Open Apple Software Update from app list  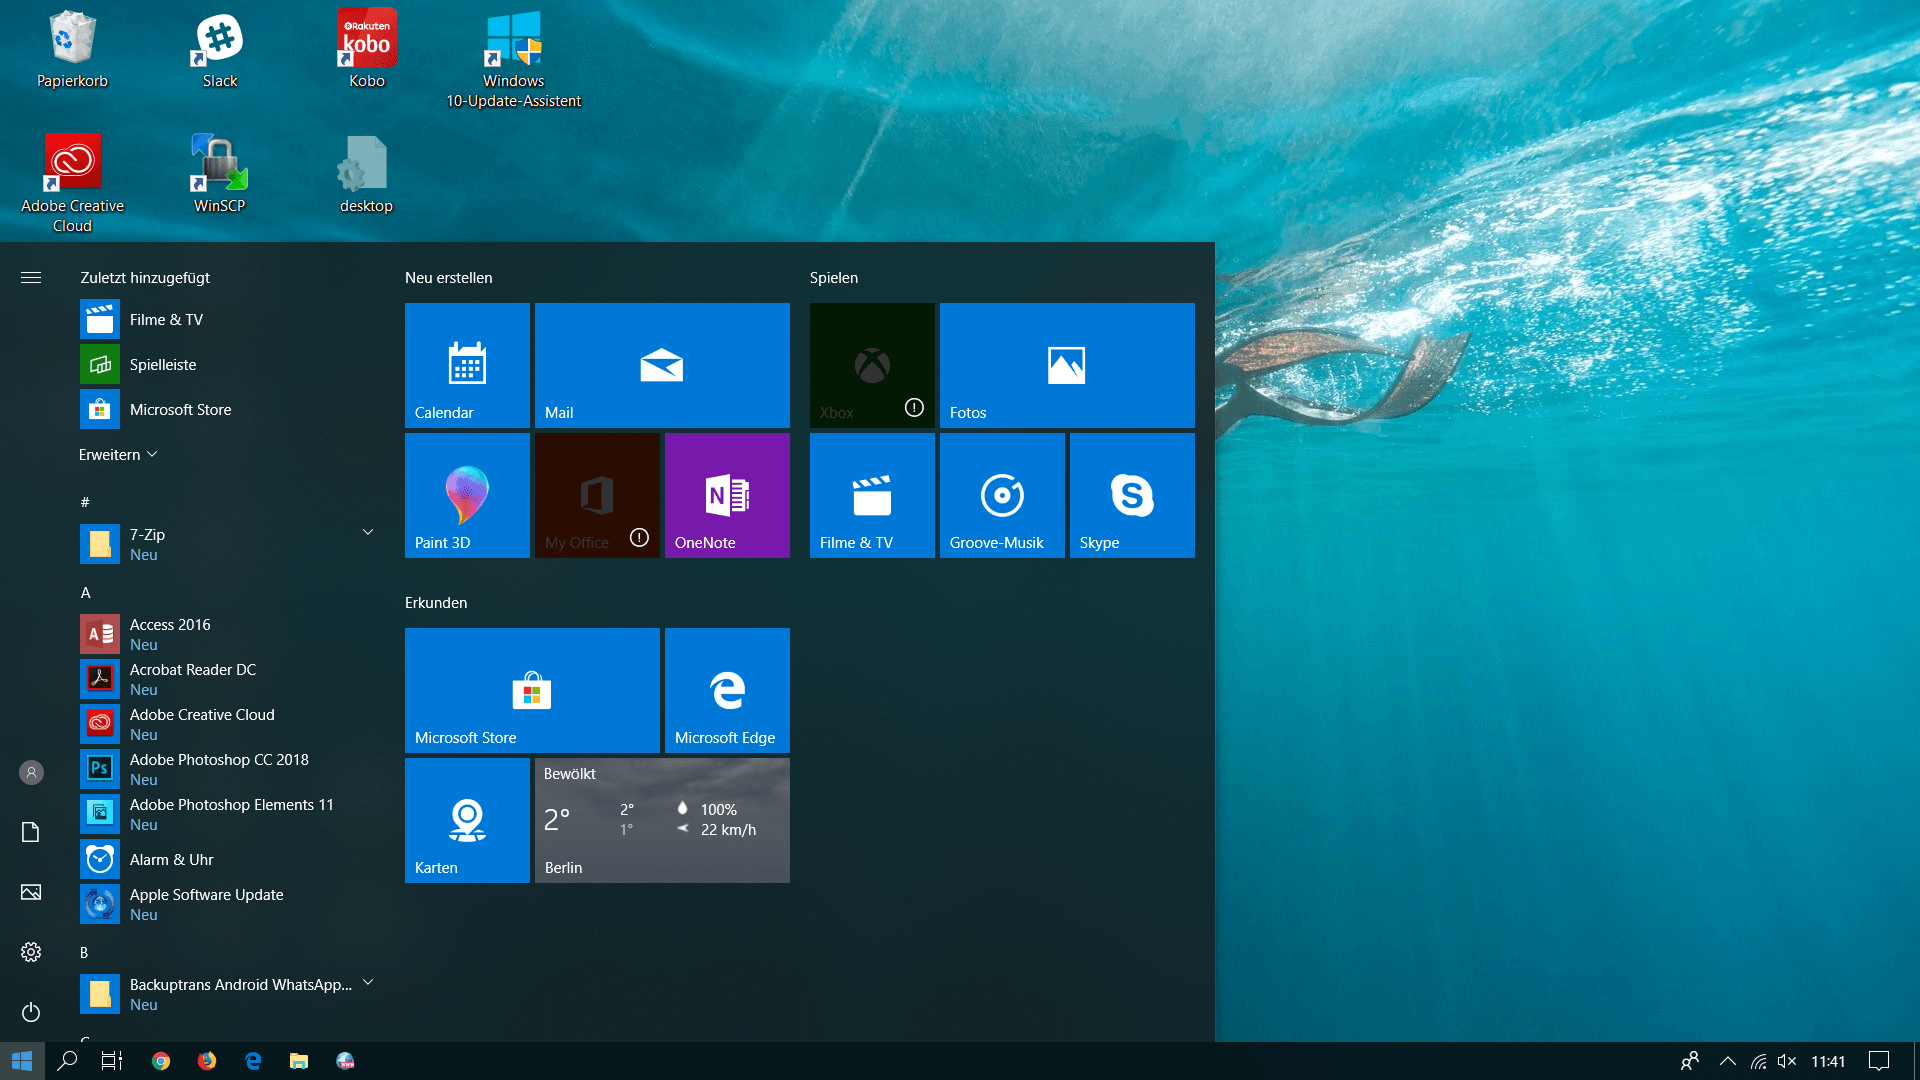[228, 904]
